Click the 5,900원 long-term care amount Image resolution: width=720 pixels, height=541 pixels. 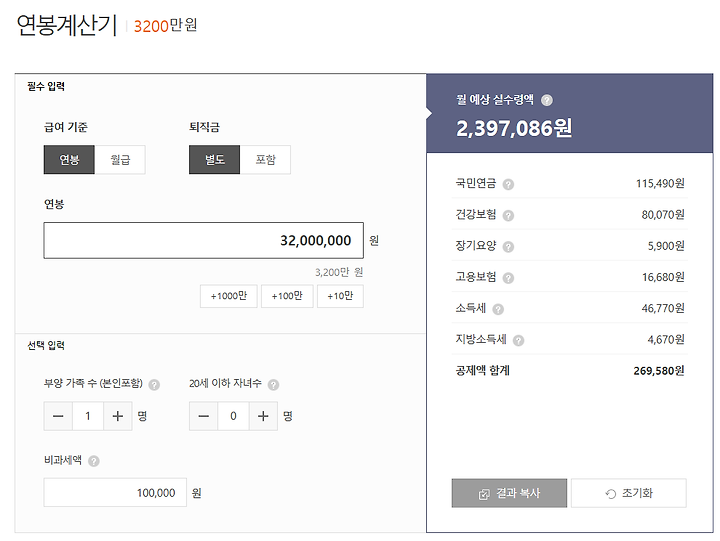[666, 246]
